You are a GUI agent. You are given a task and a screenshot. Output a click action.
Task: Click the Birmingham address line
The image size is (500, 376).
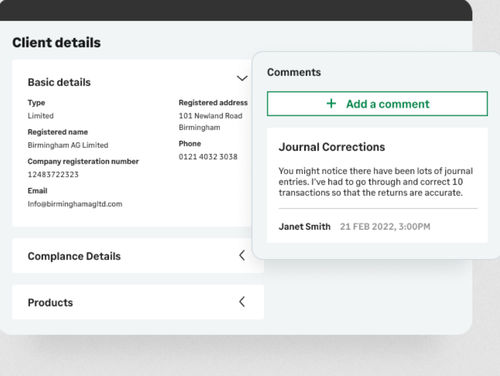[199, 127]
